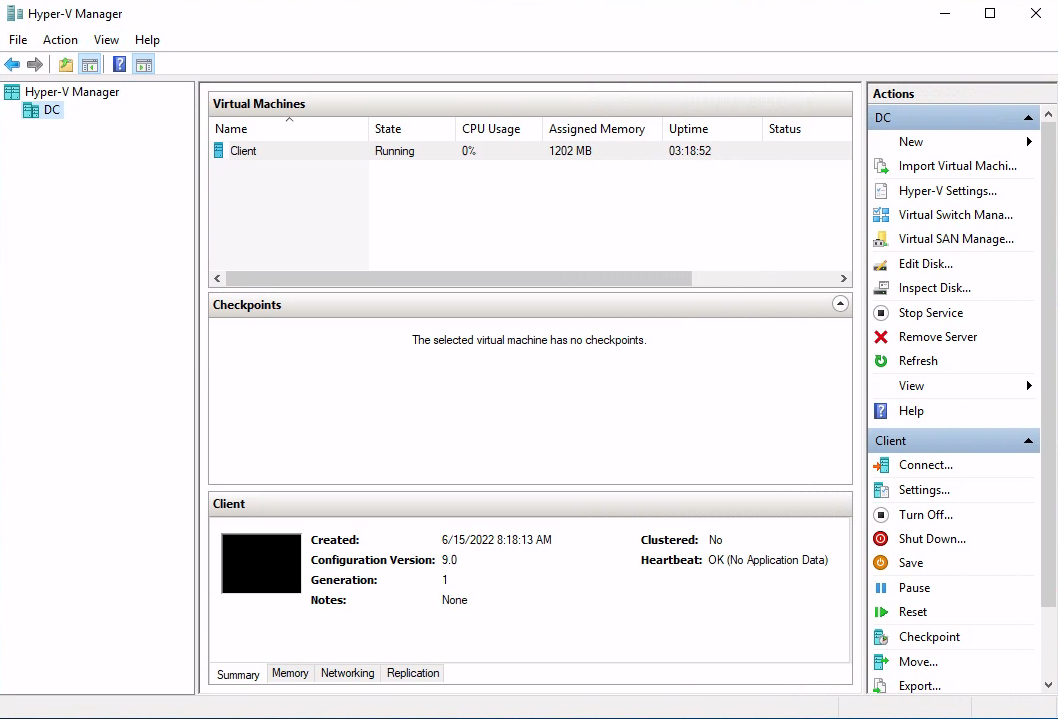The height and width of the screenshot is (719, 1058).
Task: Collapse the Checkpoints panel with round arrow
Action: click(840, 304)
